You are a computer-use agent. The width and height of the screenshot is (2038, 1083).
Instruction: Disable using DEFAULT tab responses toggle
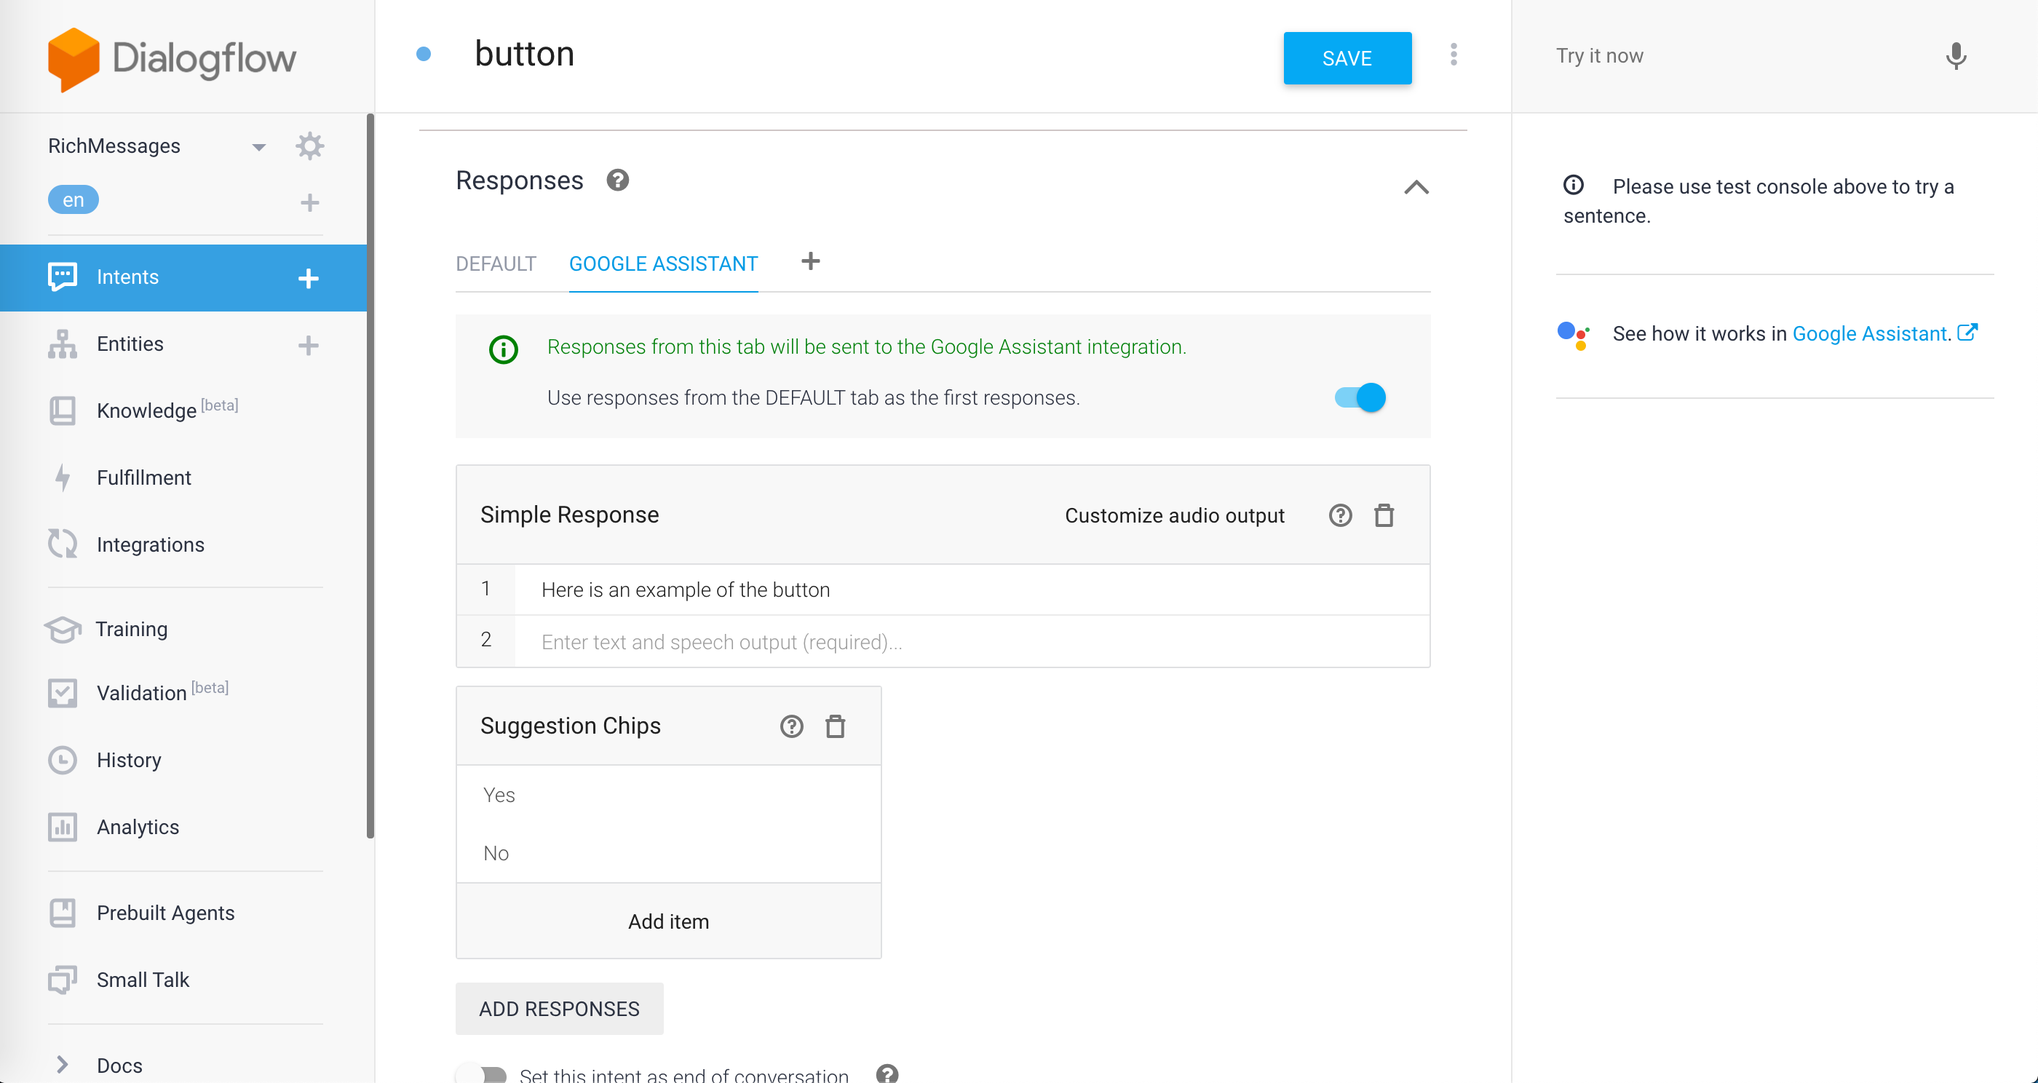pos(1360,398)
